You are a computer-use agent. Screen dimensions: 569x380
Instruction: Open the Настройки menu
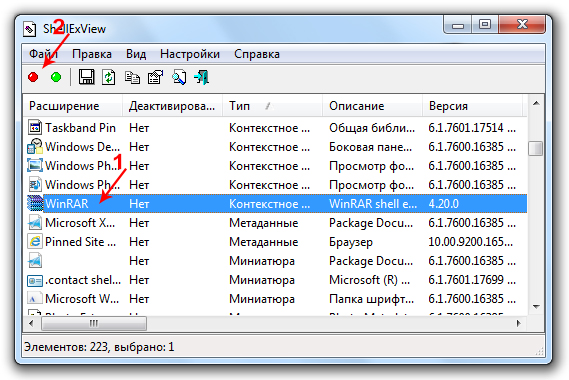tap(190, 54)
